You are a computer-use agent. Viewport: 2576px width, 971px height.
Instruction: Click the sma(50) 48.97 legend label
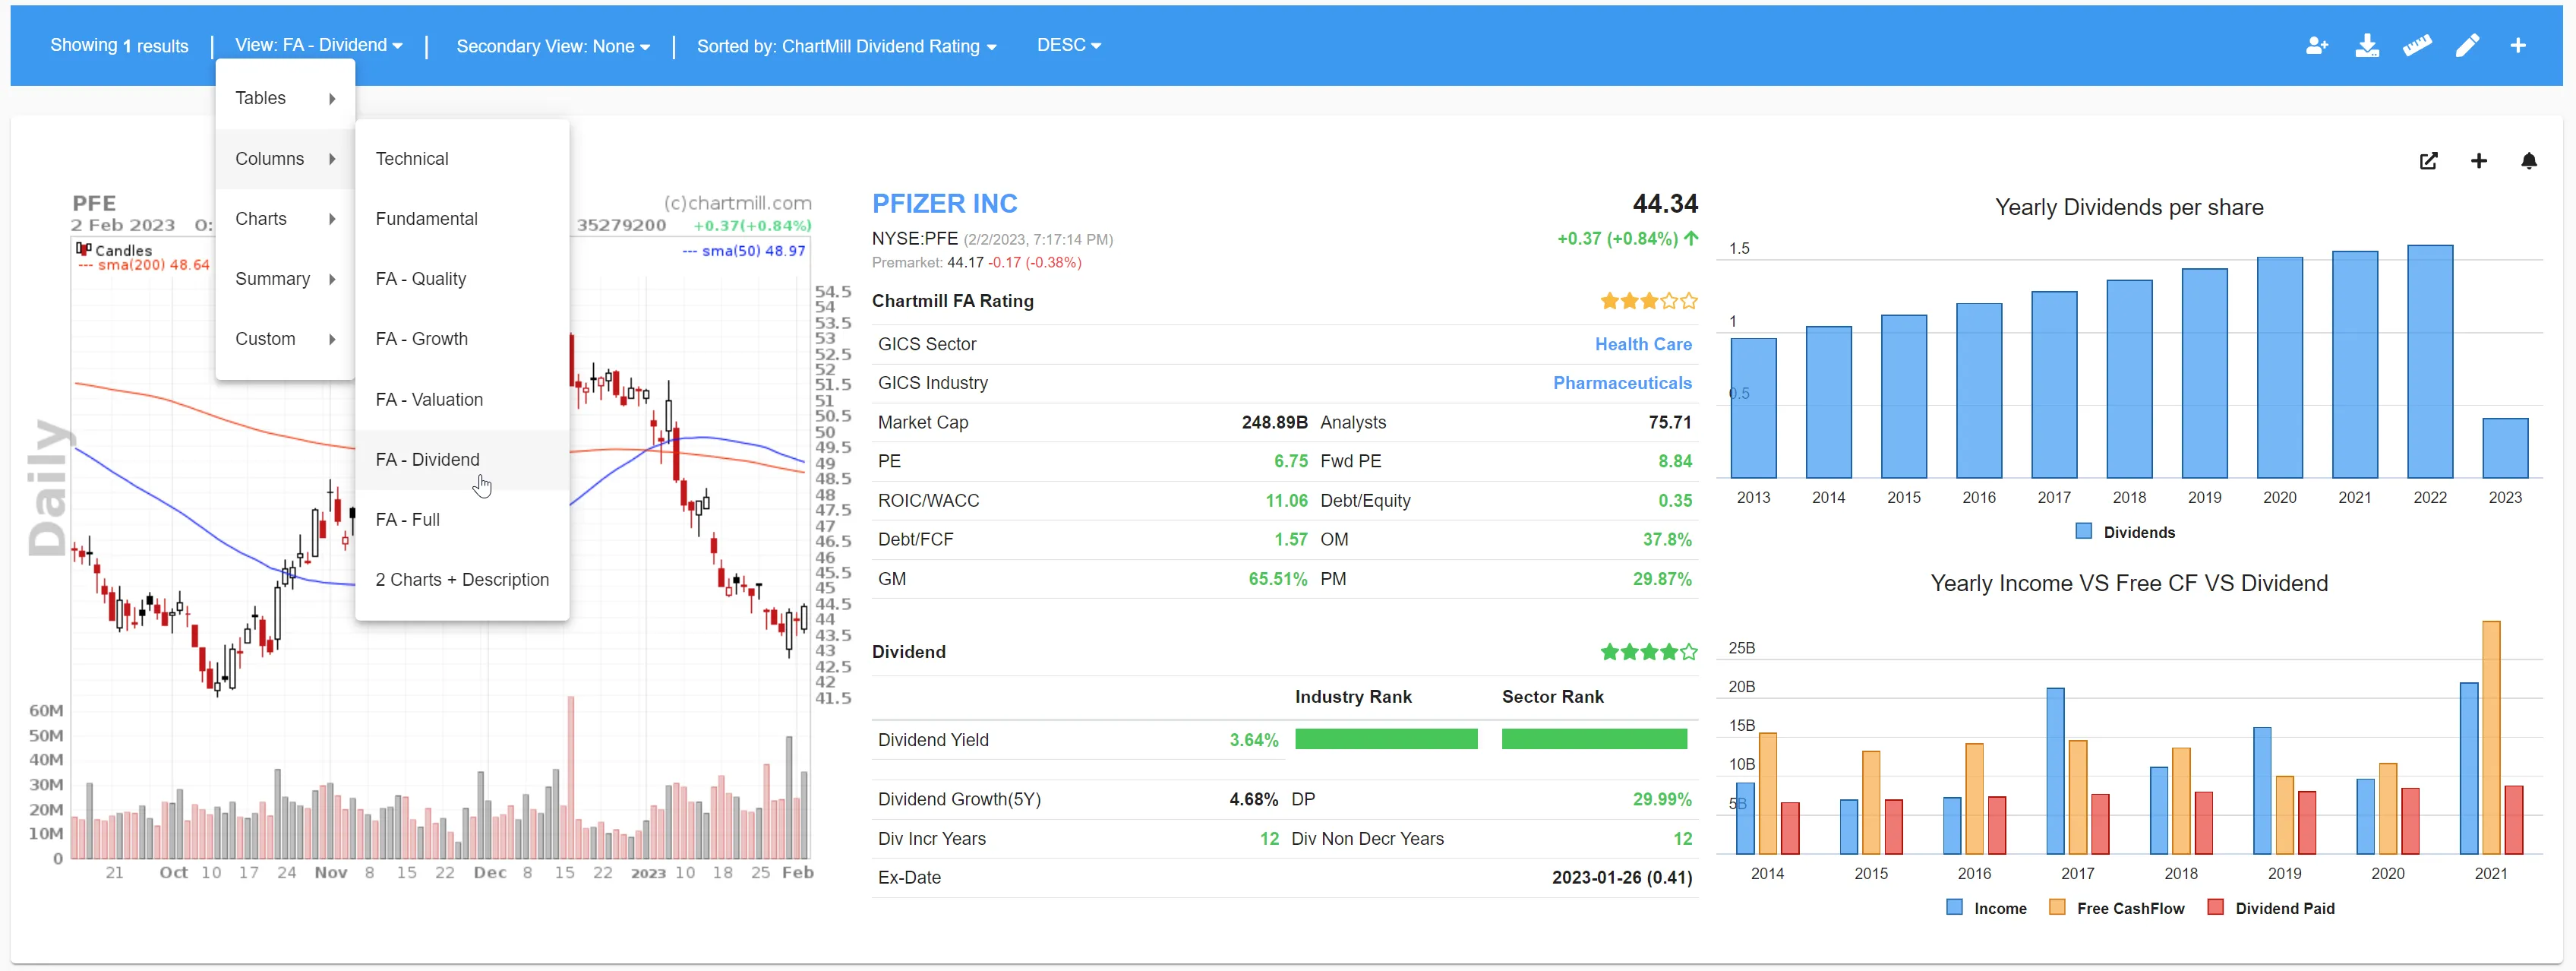coord(743,251)
